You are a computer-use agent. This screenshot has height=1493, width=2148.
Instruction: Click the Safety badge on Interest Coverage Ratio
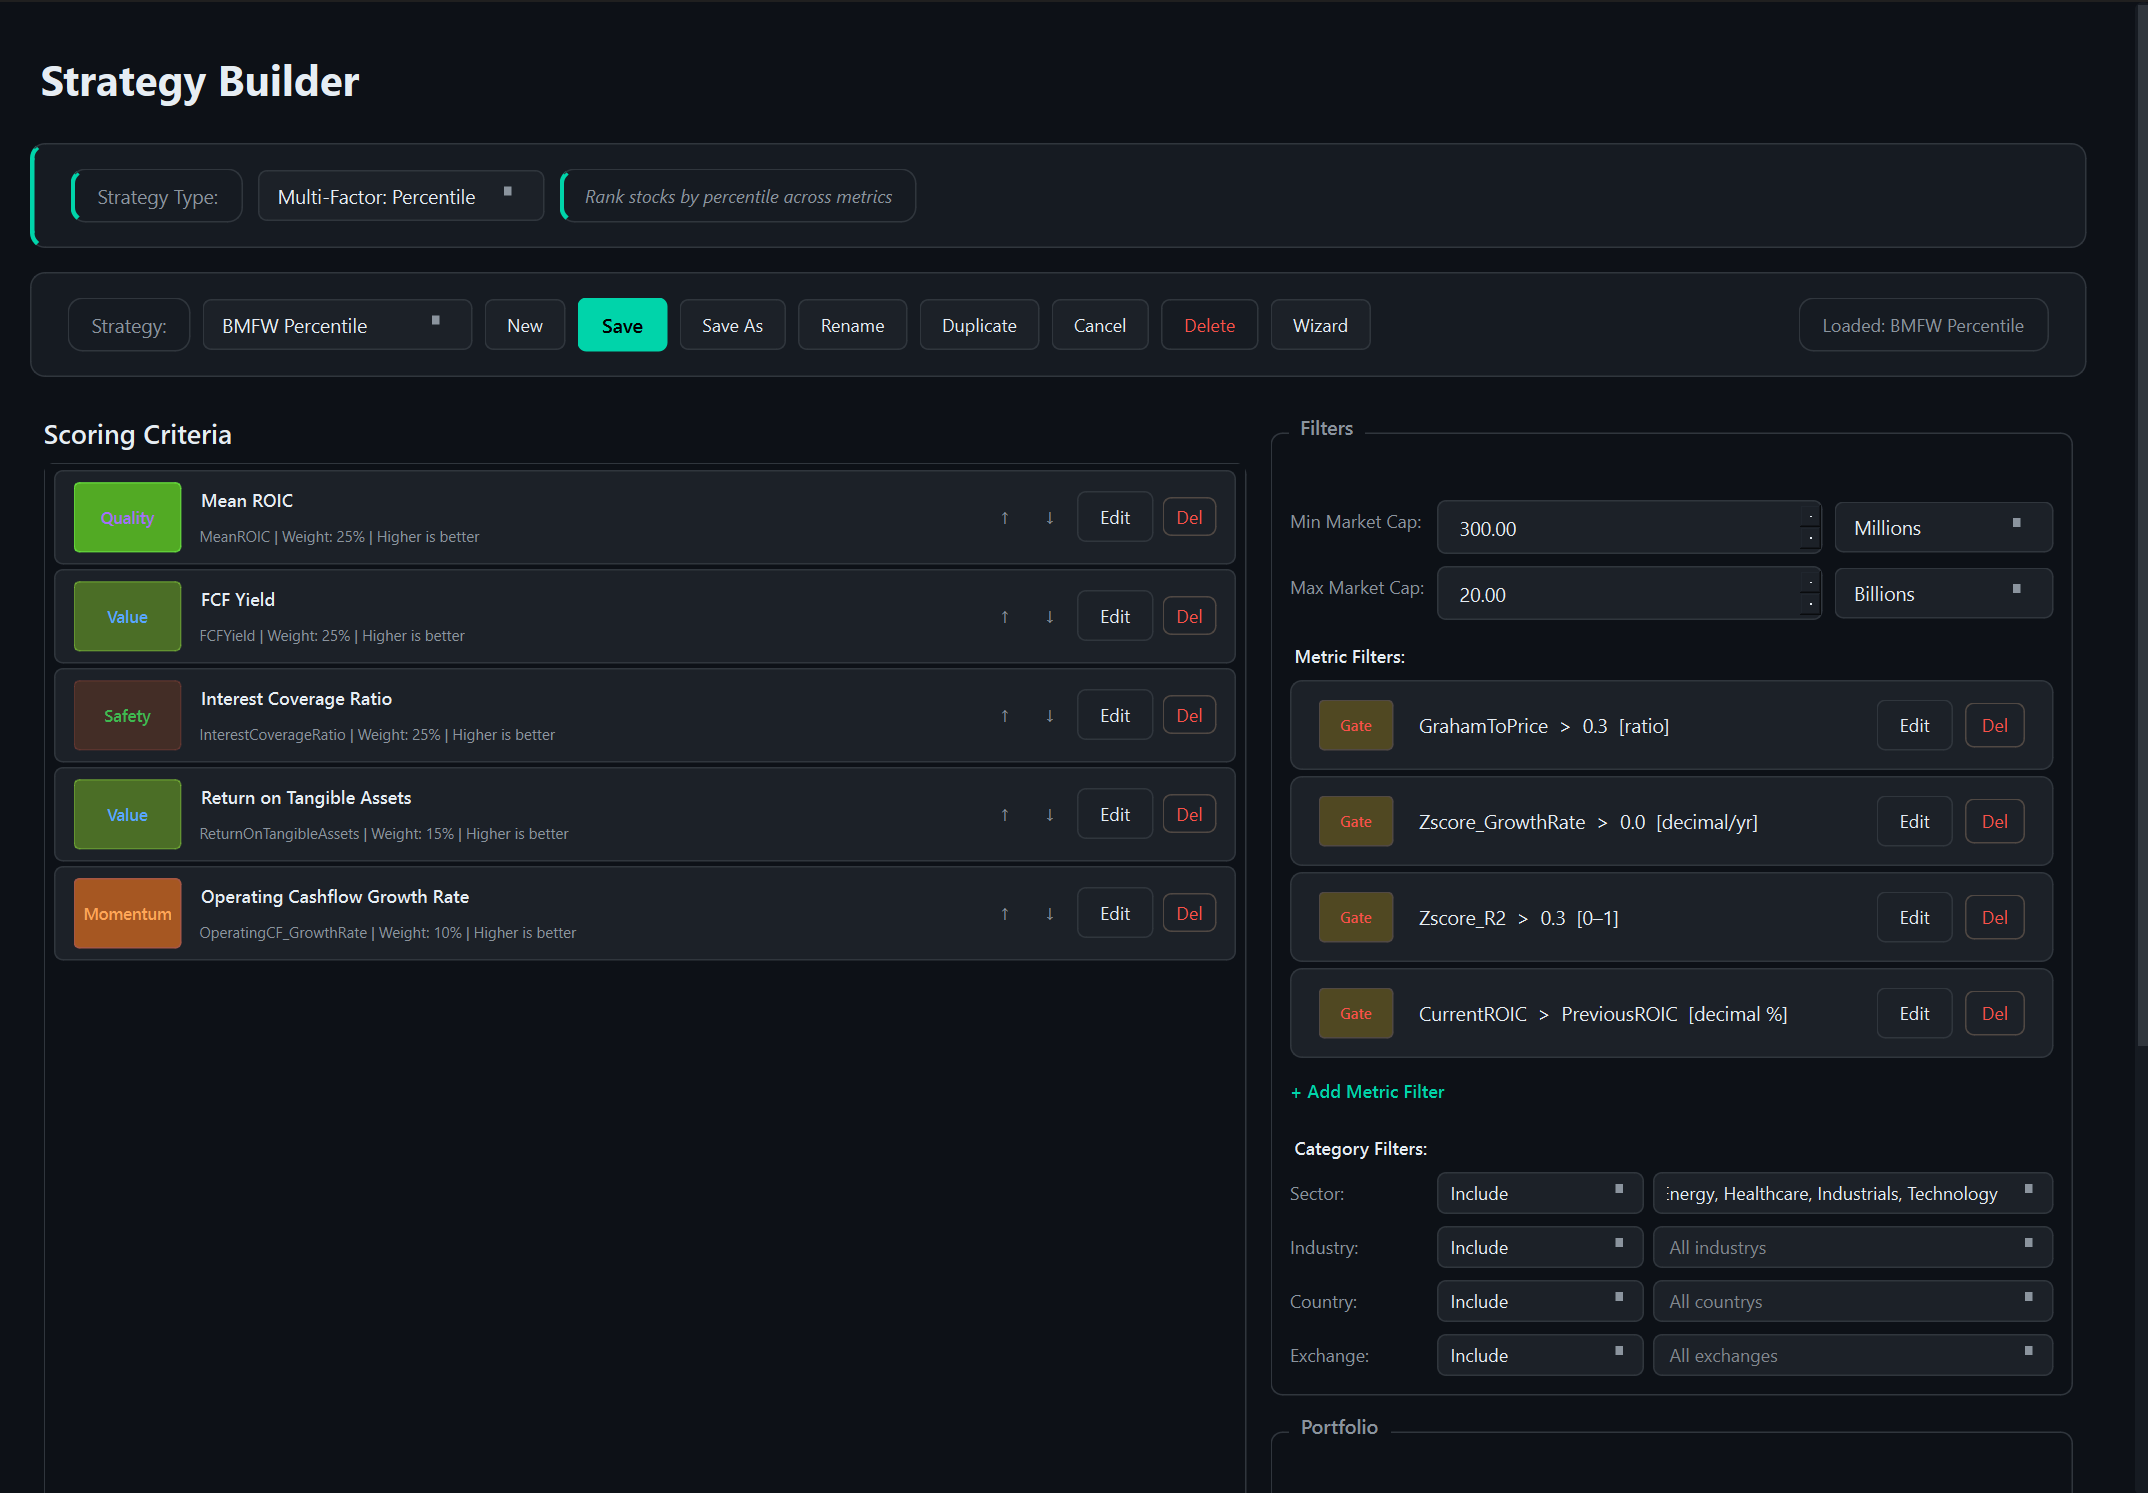[x=126, y=715]
